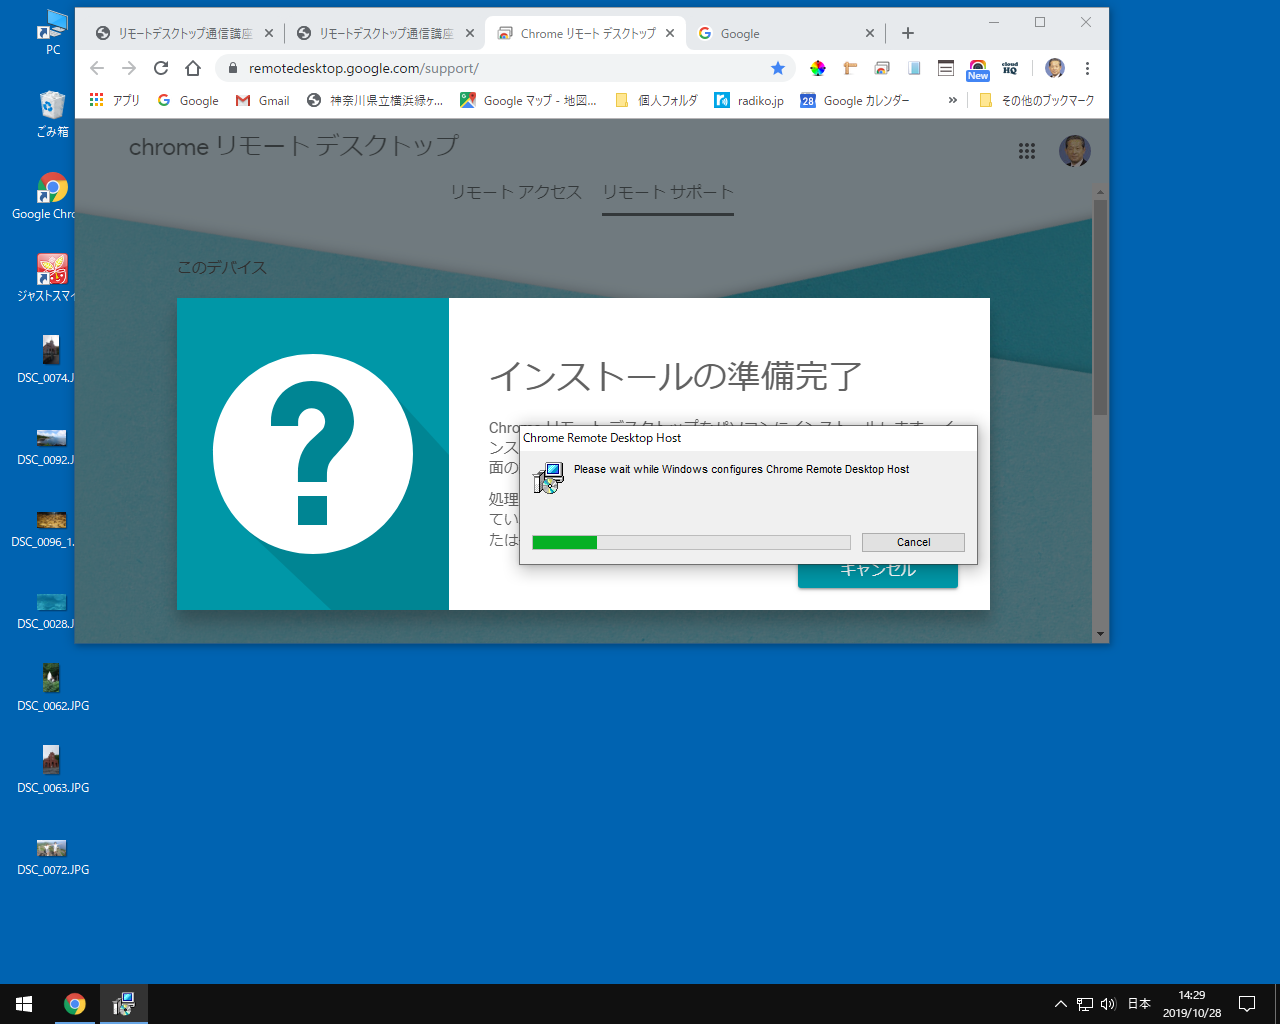
Task: Open the Chrome profile avatar in toolbar
Action: pyautogui.click(x=1055, y=68)
